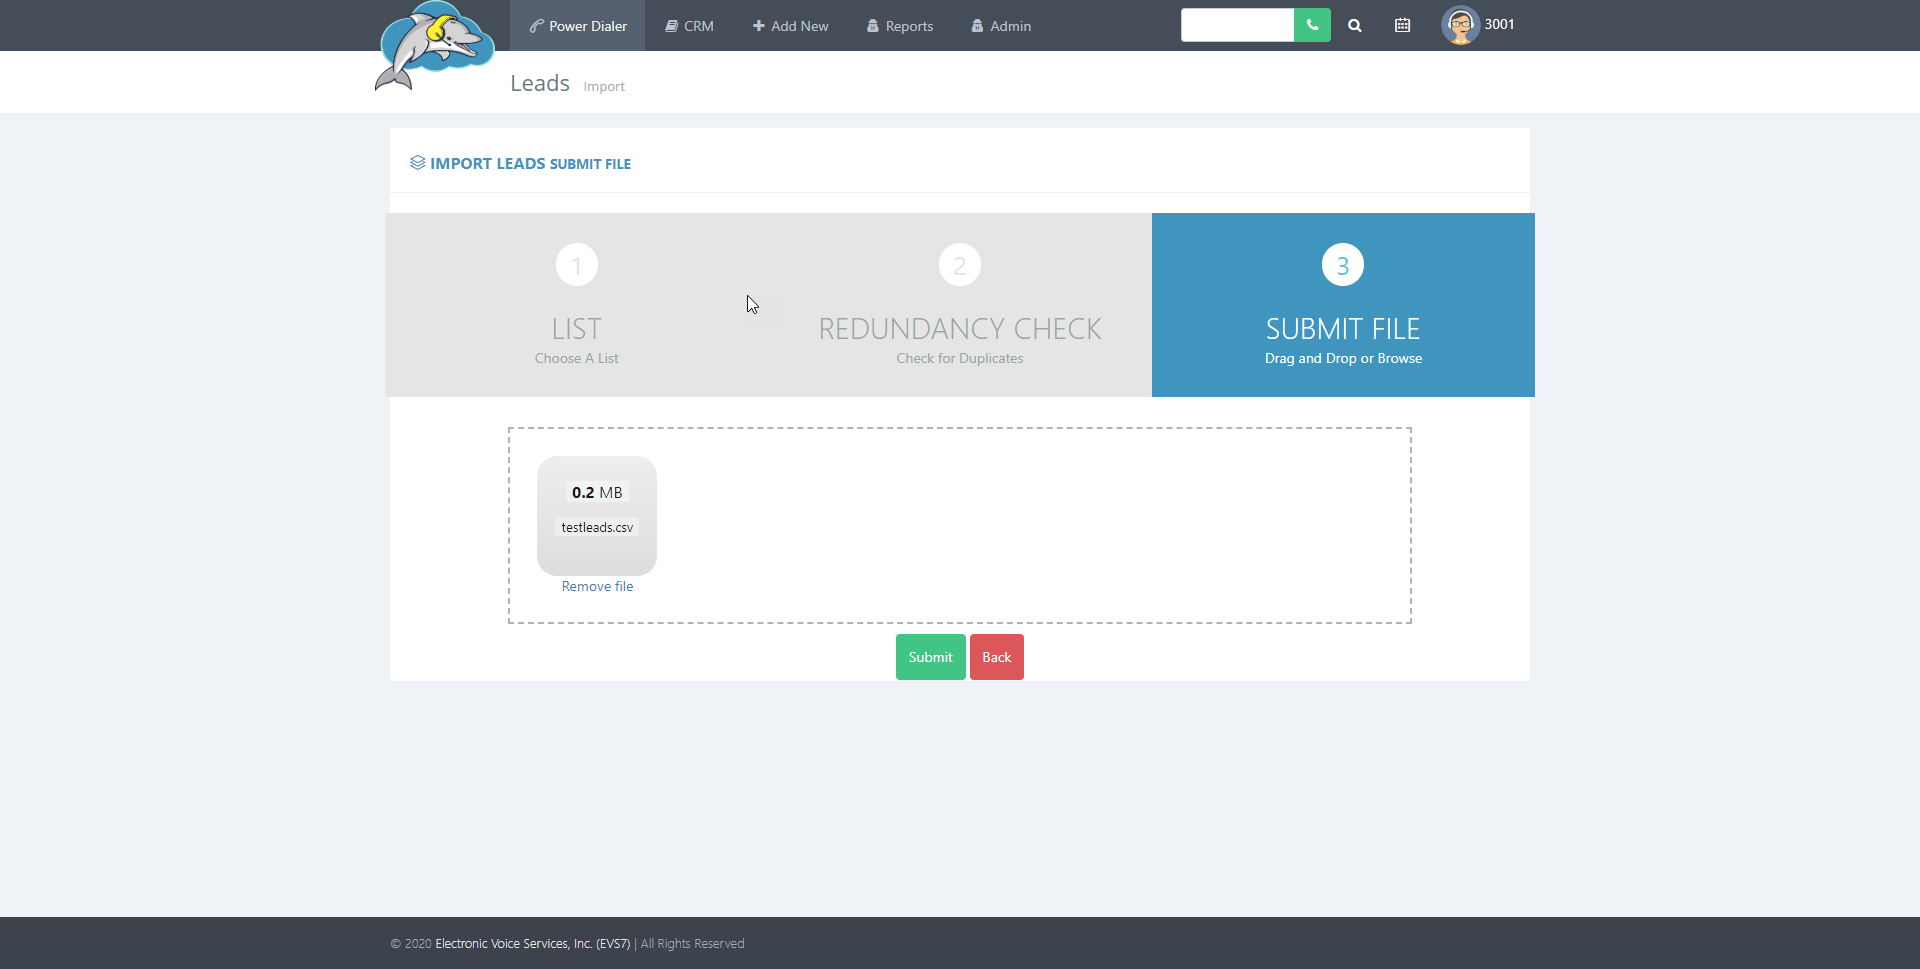Open the Admin menu
Screen dimensions: 1920x969
click(x=1000, y=26)
